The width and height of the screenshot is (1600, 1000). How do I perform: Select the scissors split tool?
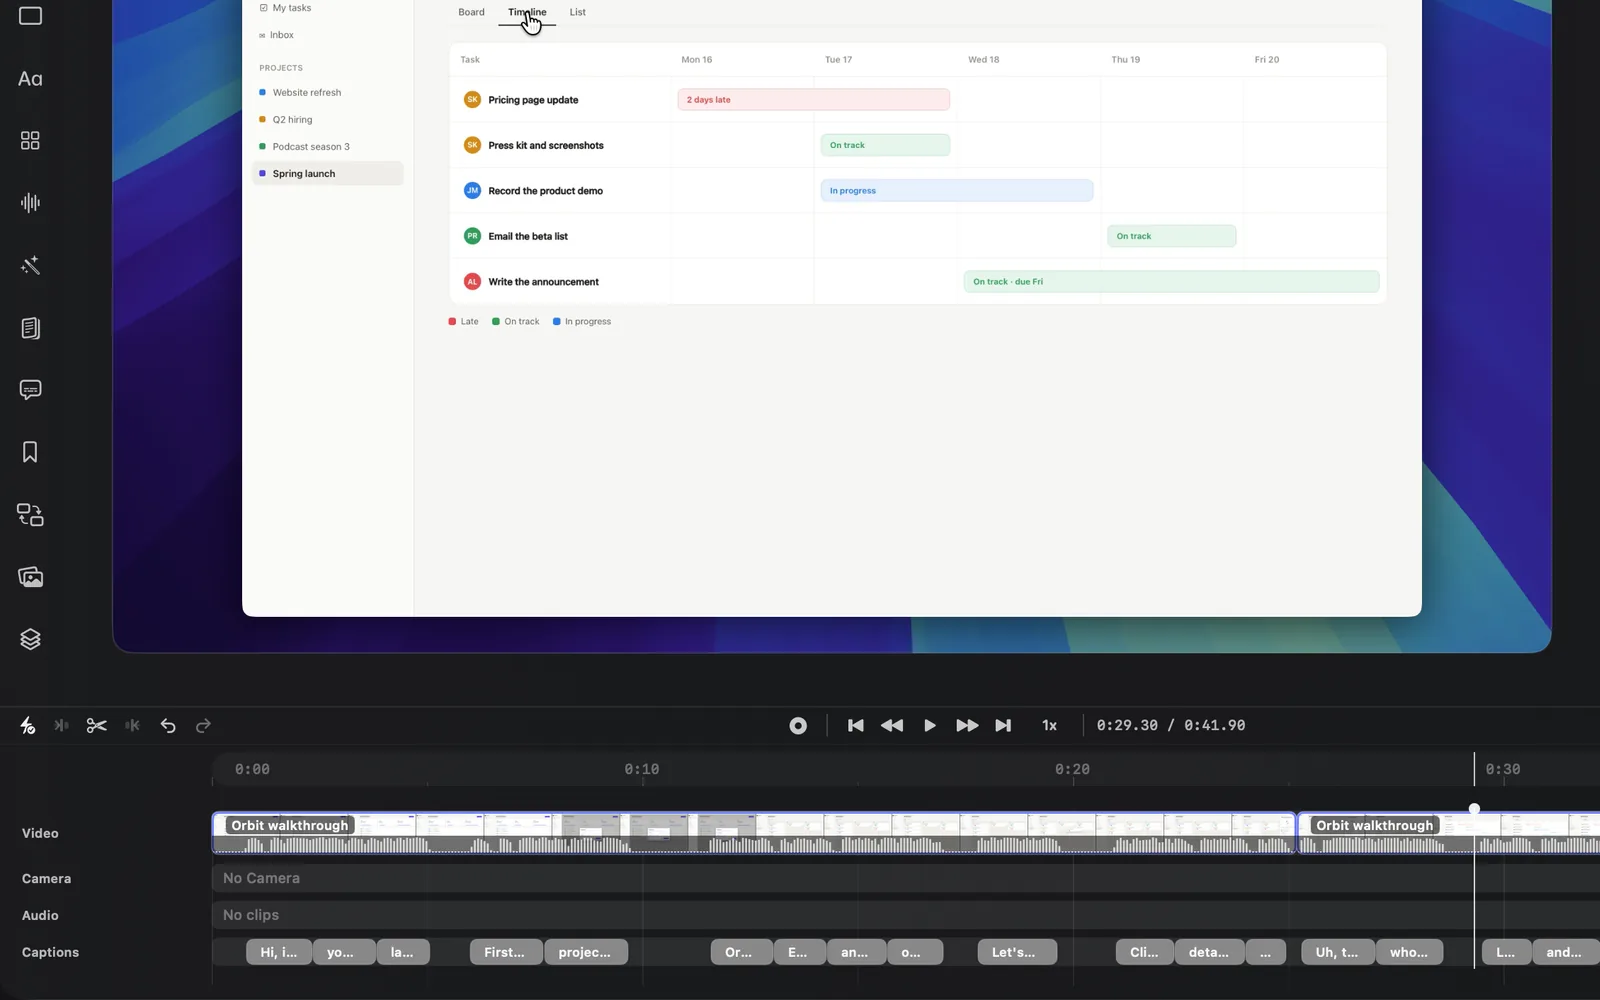(96, 726)
